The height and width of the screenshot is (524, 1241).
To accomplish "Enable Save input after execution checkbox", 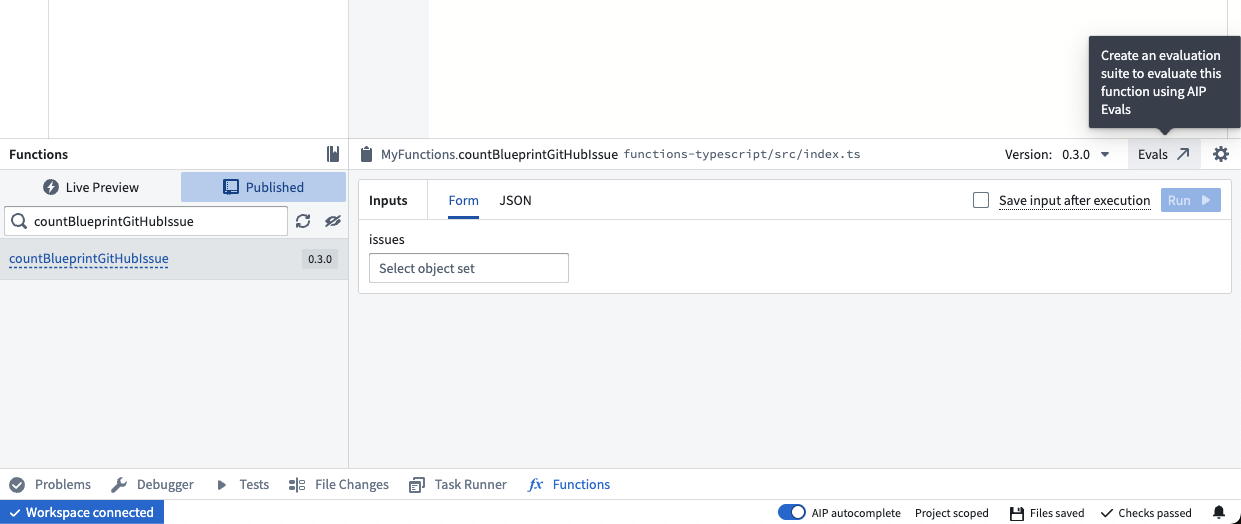I will coord(981,200).
